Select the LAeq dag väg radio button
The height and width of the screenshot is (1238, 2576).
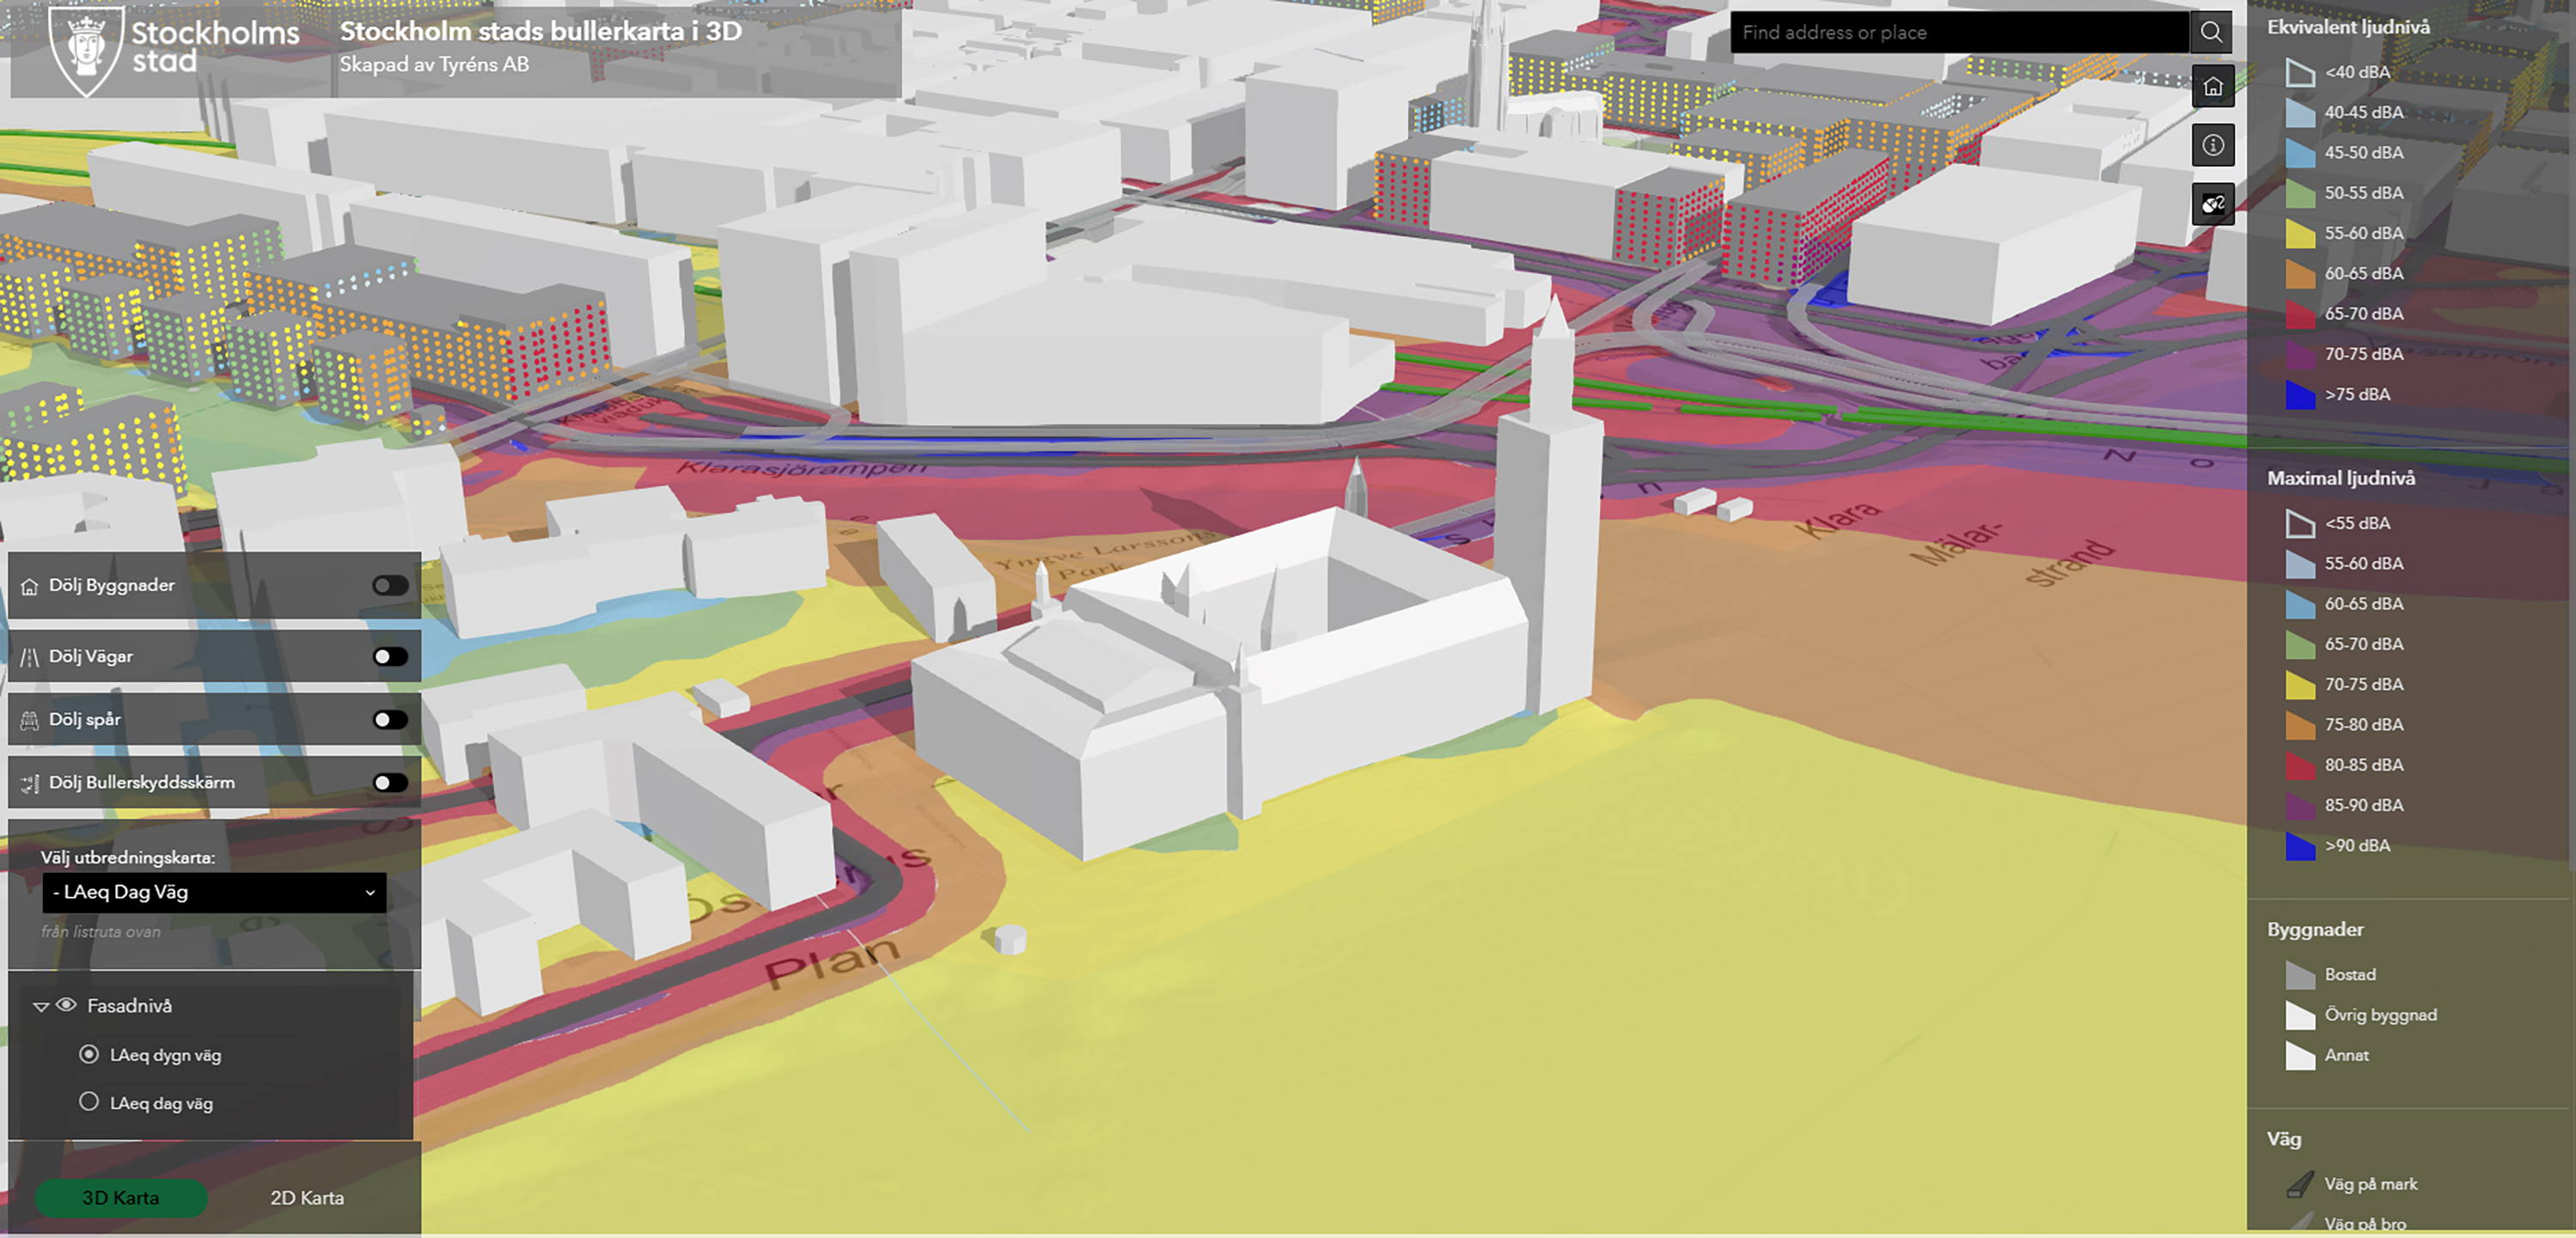pos(90,1102)
